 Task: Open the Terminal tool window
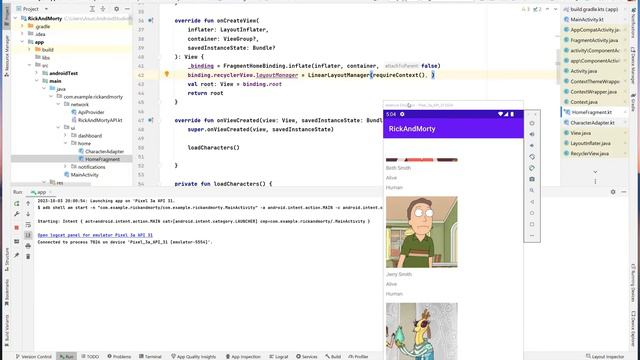point(150,356)
